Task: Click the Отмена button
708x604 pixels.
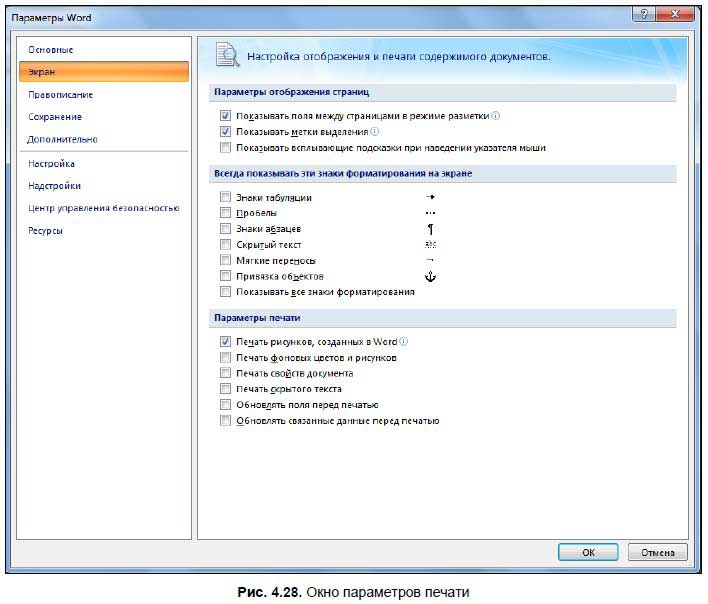Action: click(x=657, y=552)
